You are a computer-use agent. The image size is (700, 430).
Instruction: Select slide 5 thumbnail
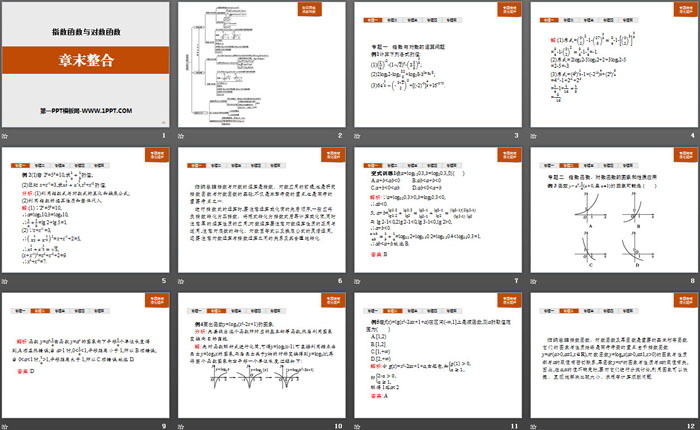tap(86, 210)
